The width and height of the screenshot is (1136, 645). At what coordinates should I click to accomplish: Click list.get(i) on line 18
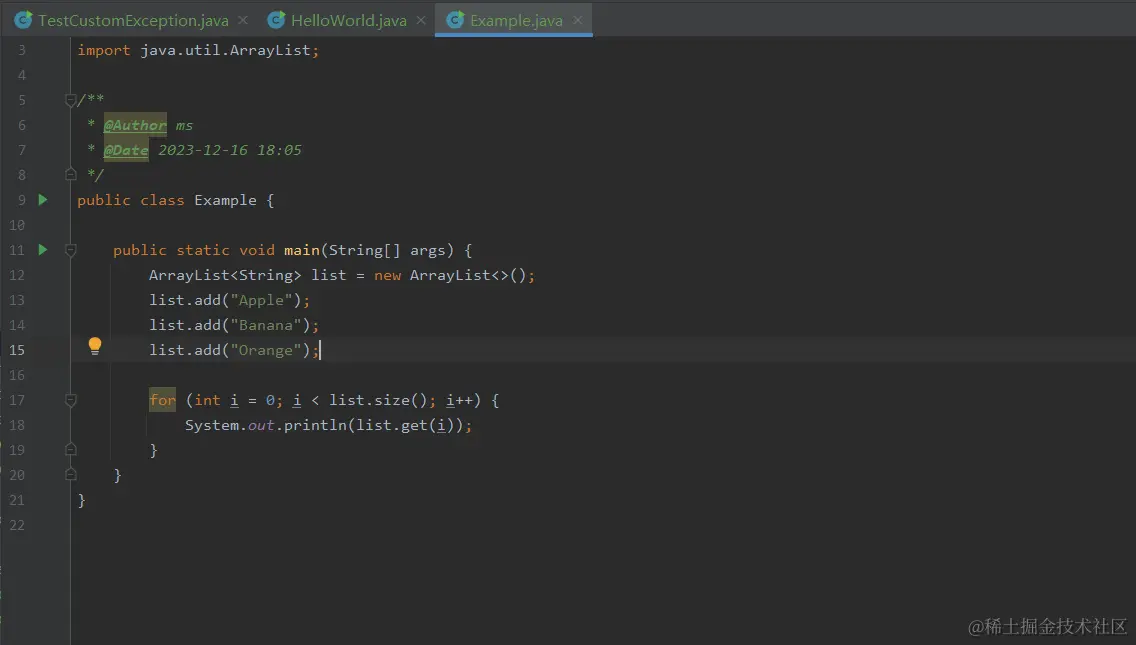(x=405, y=425)
